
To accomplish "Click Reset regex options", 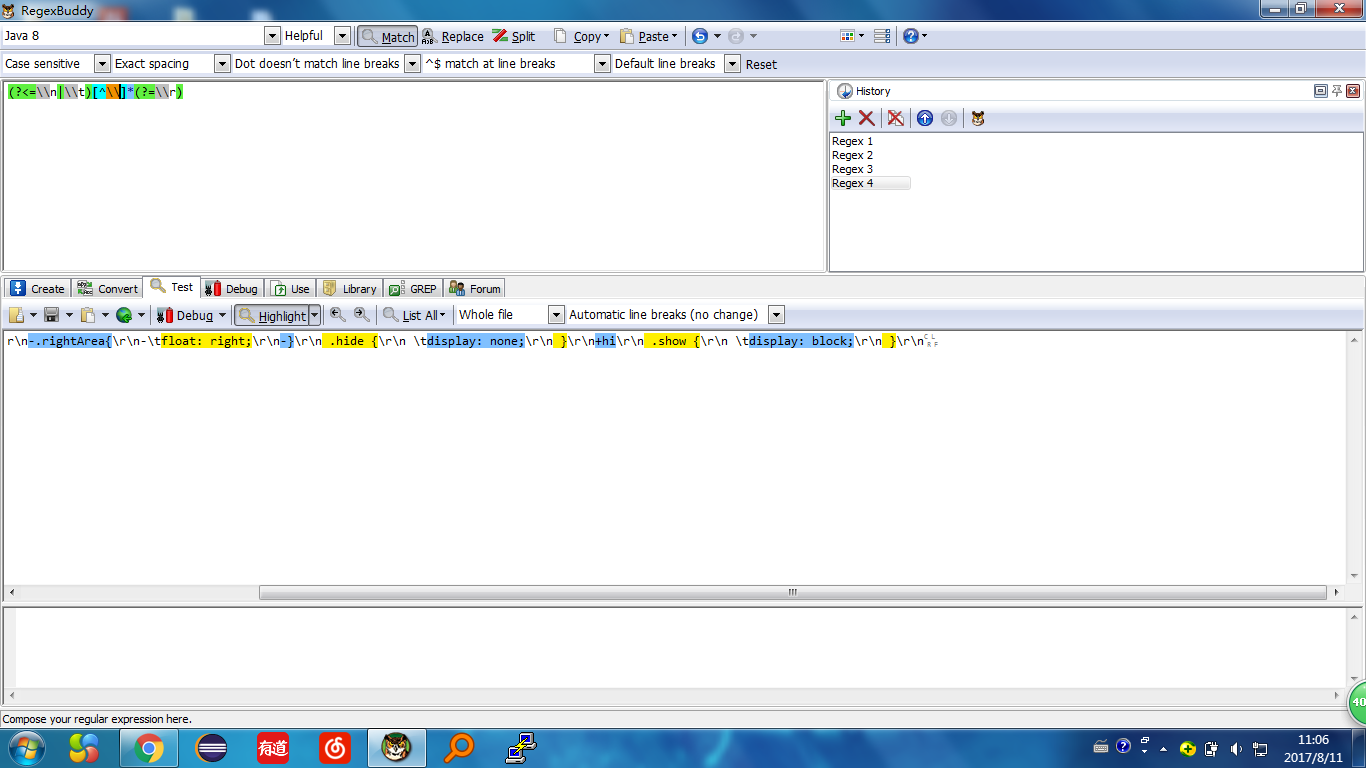I will pyautogui.click(x=761, y=64).
